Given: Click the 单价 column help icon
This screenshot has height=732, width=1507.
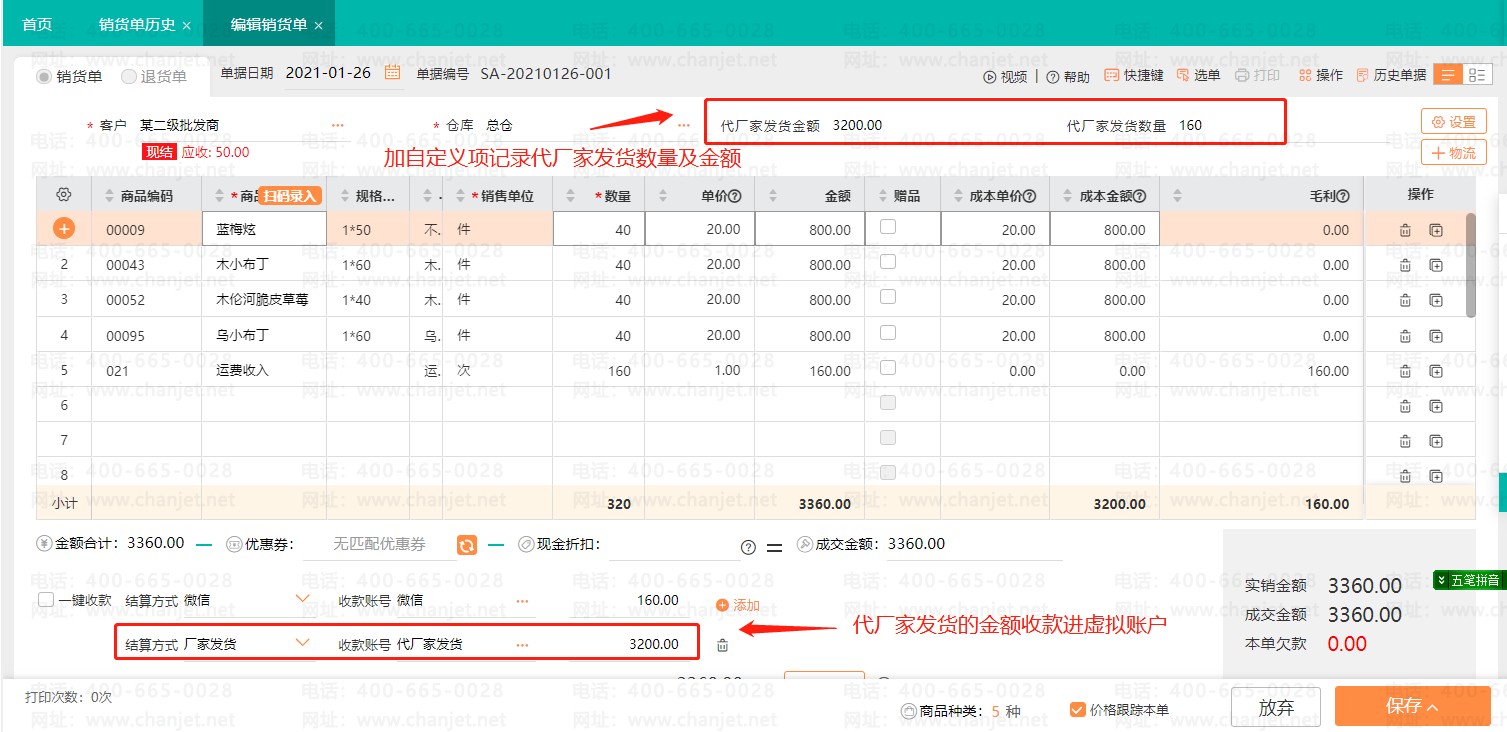Looking at the screenshot, I should 735,197.
